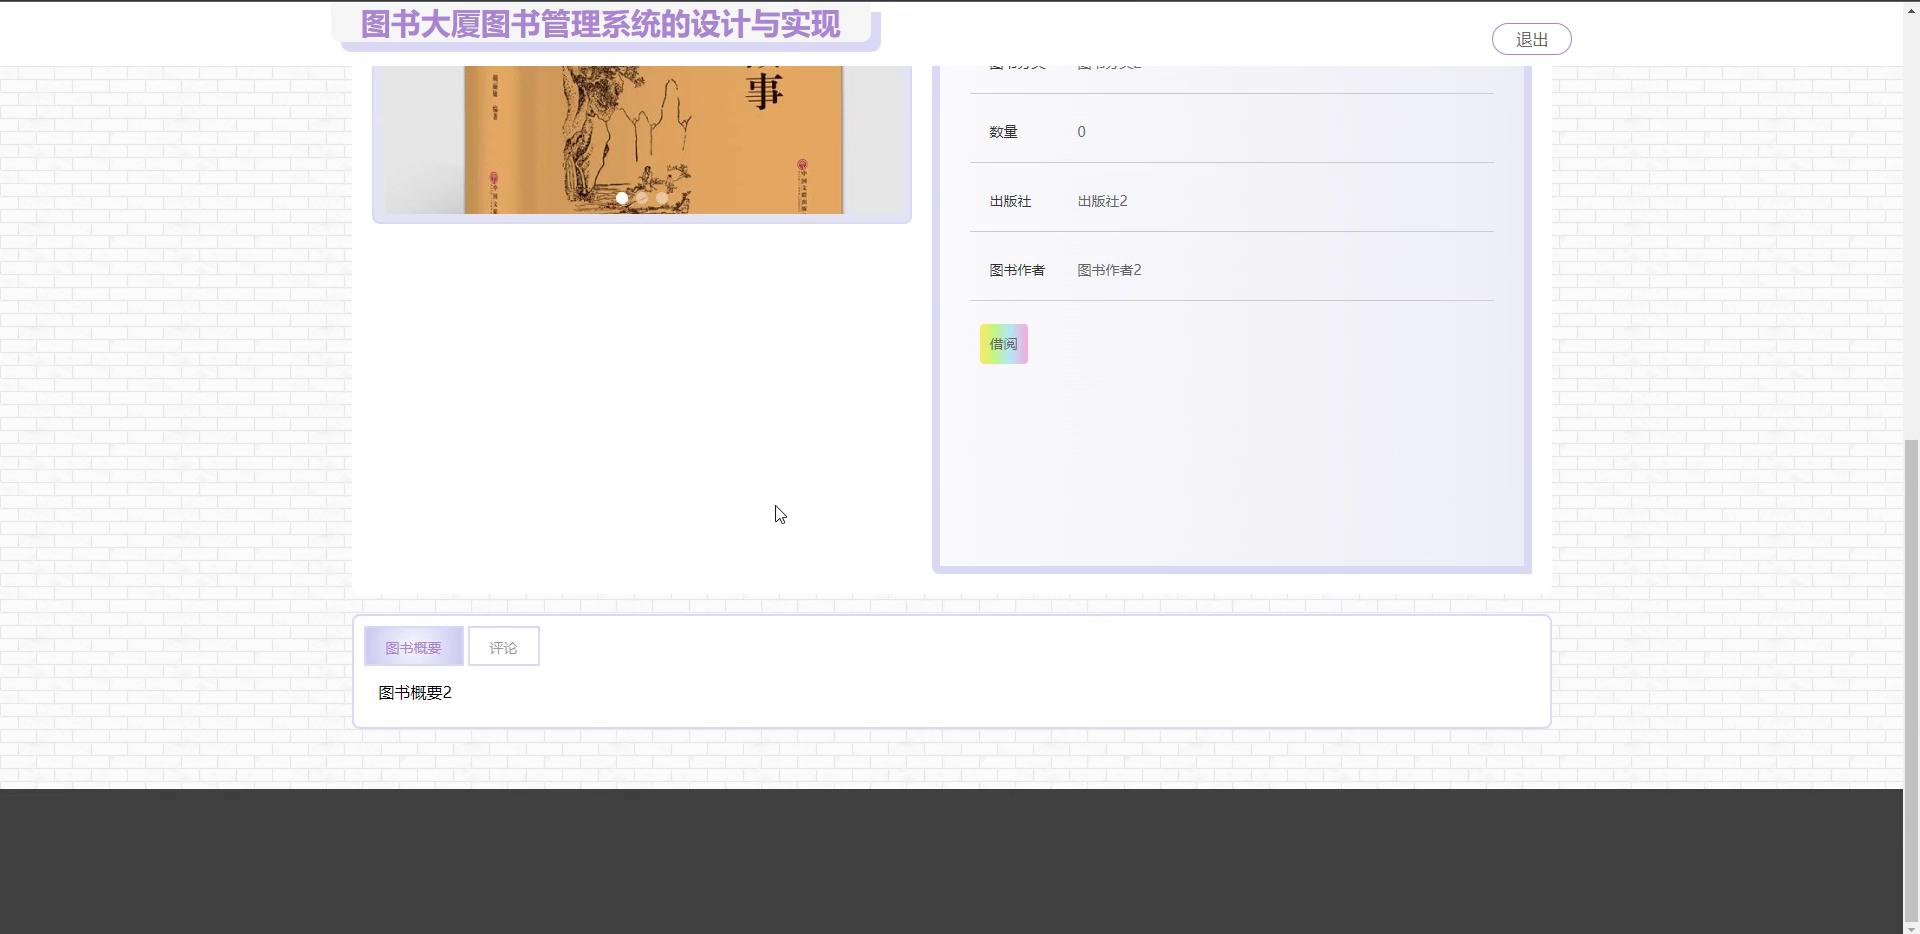Click the 出版社 field label
The image size is (1920, 934).
[x=1009, y=200]
